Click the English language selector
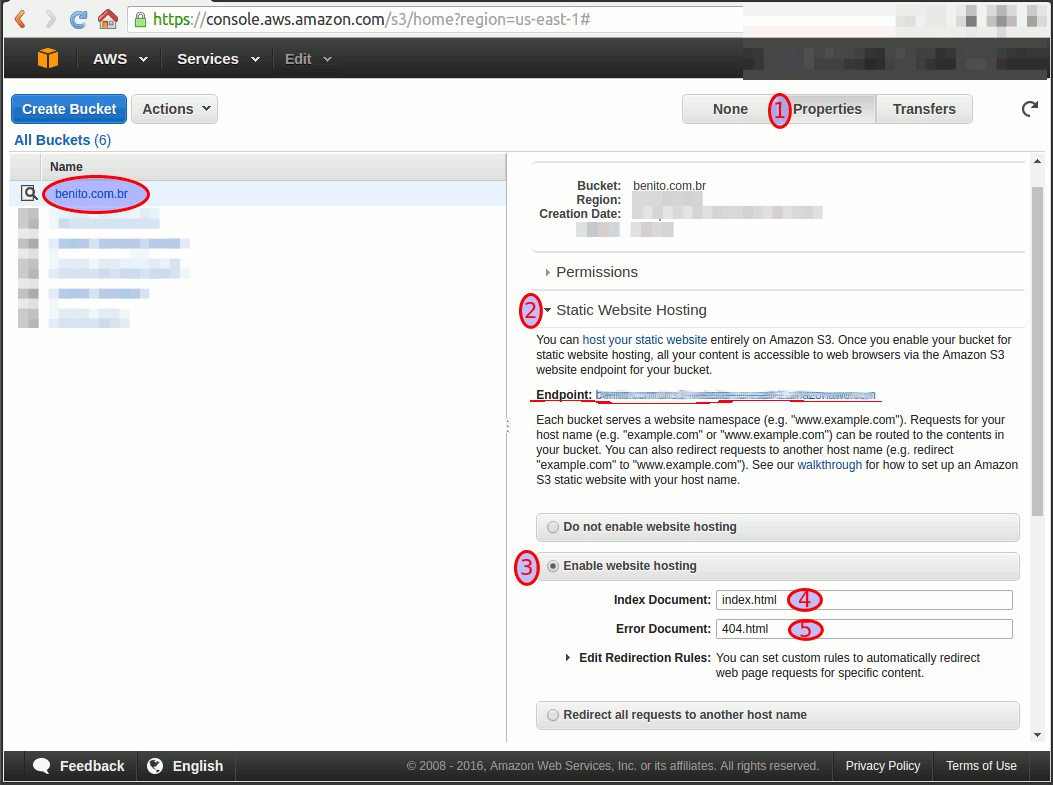1053x785 pixels. tap(186, 766)
